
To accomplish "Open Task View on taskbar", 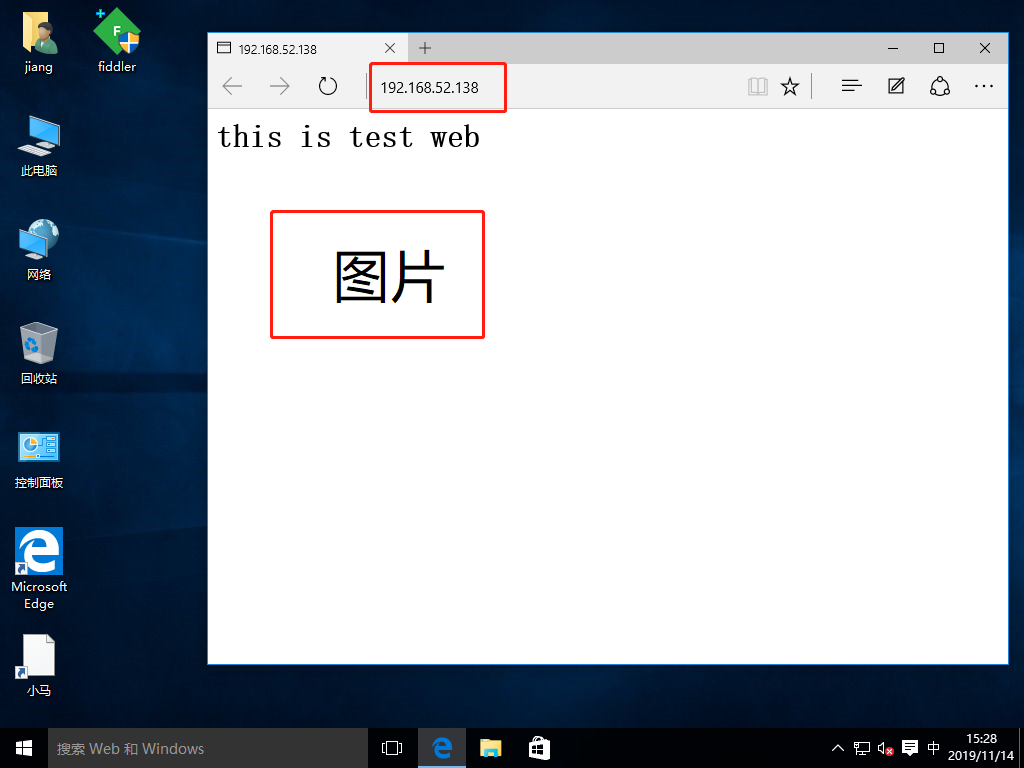I will [392, 748].
